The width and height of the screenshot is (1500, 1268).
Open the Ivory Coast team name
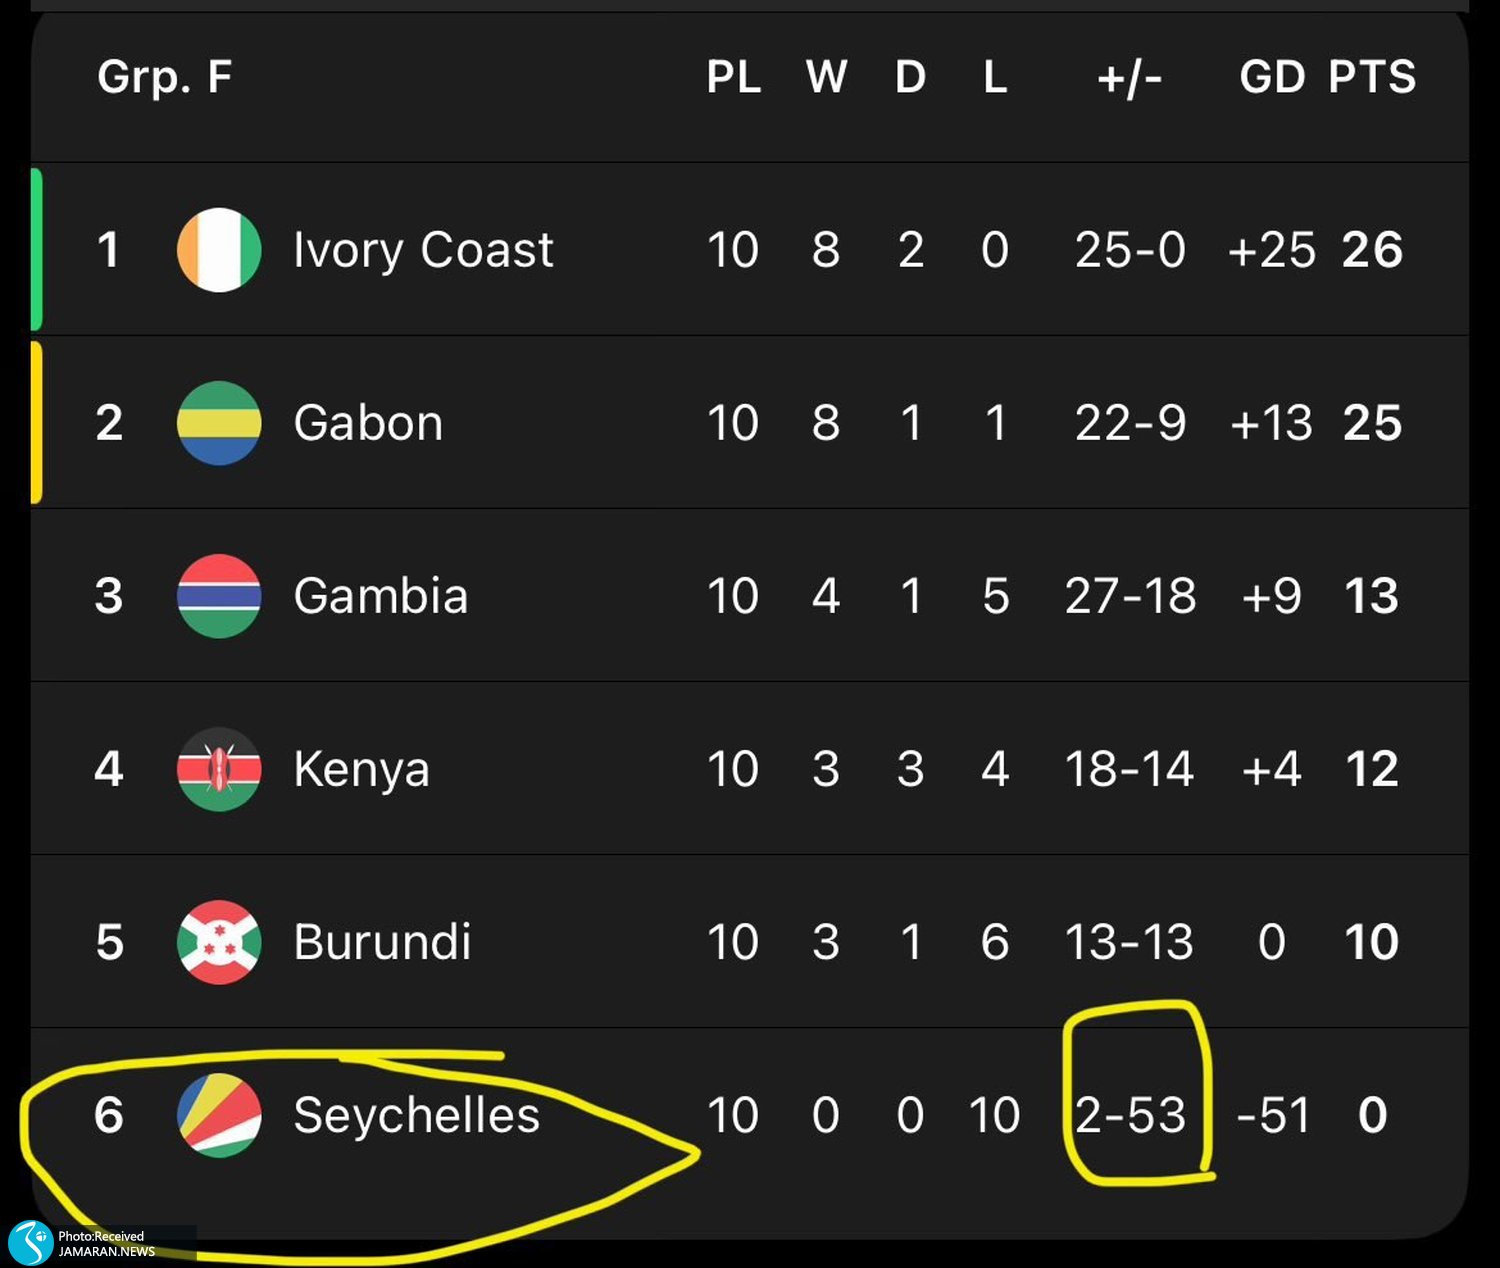click(x=423, y=249)
